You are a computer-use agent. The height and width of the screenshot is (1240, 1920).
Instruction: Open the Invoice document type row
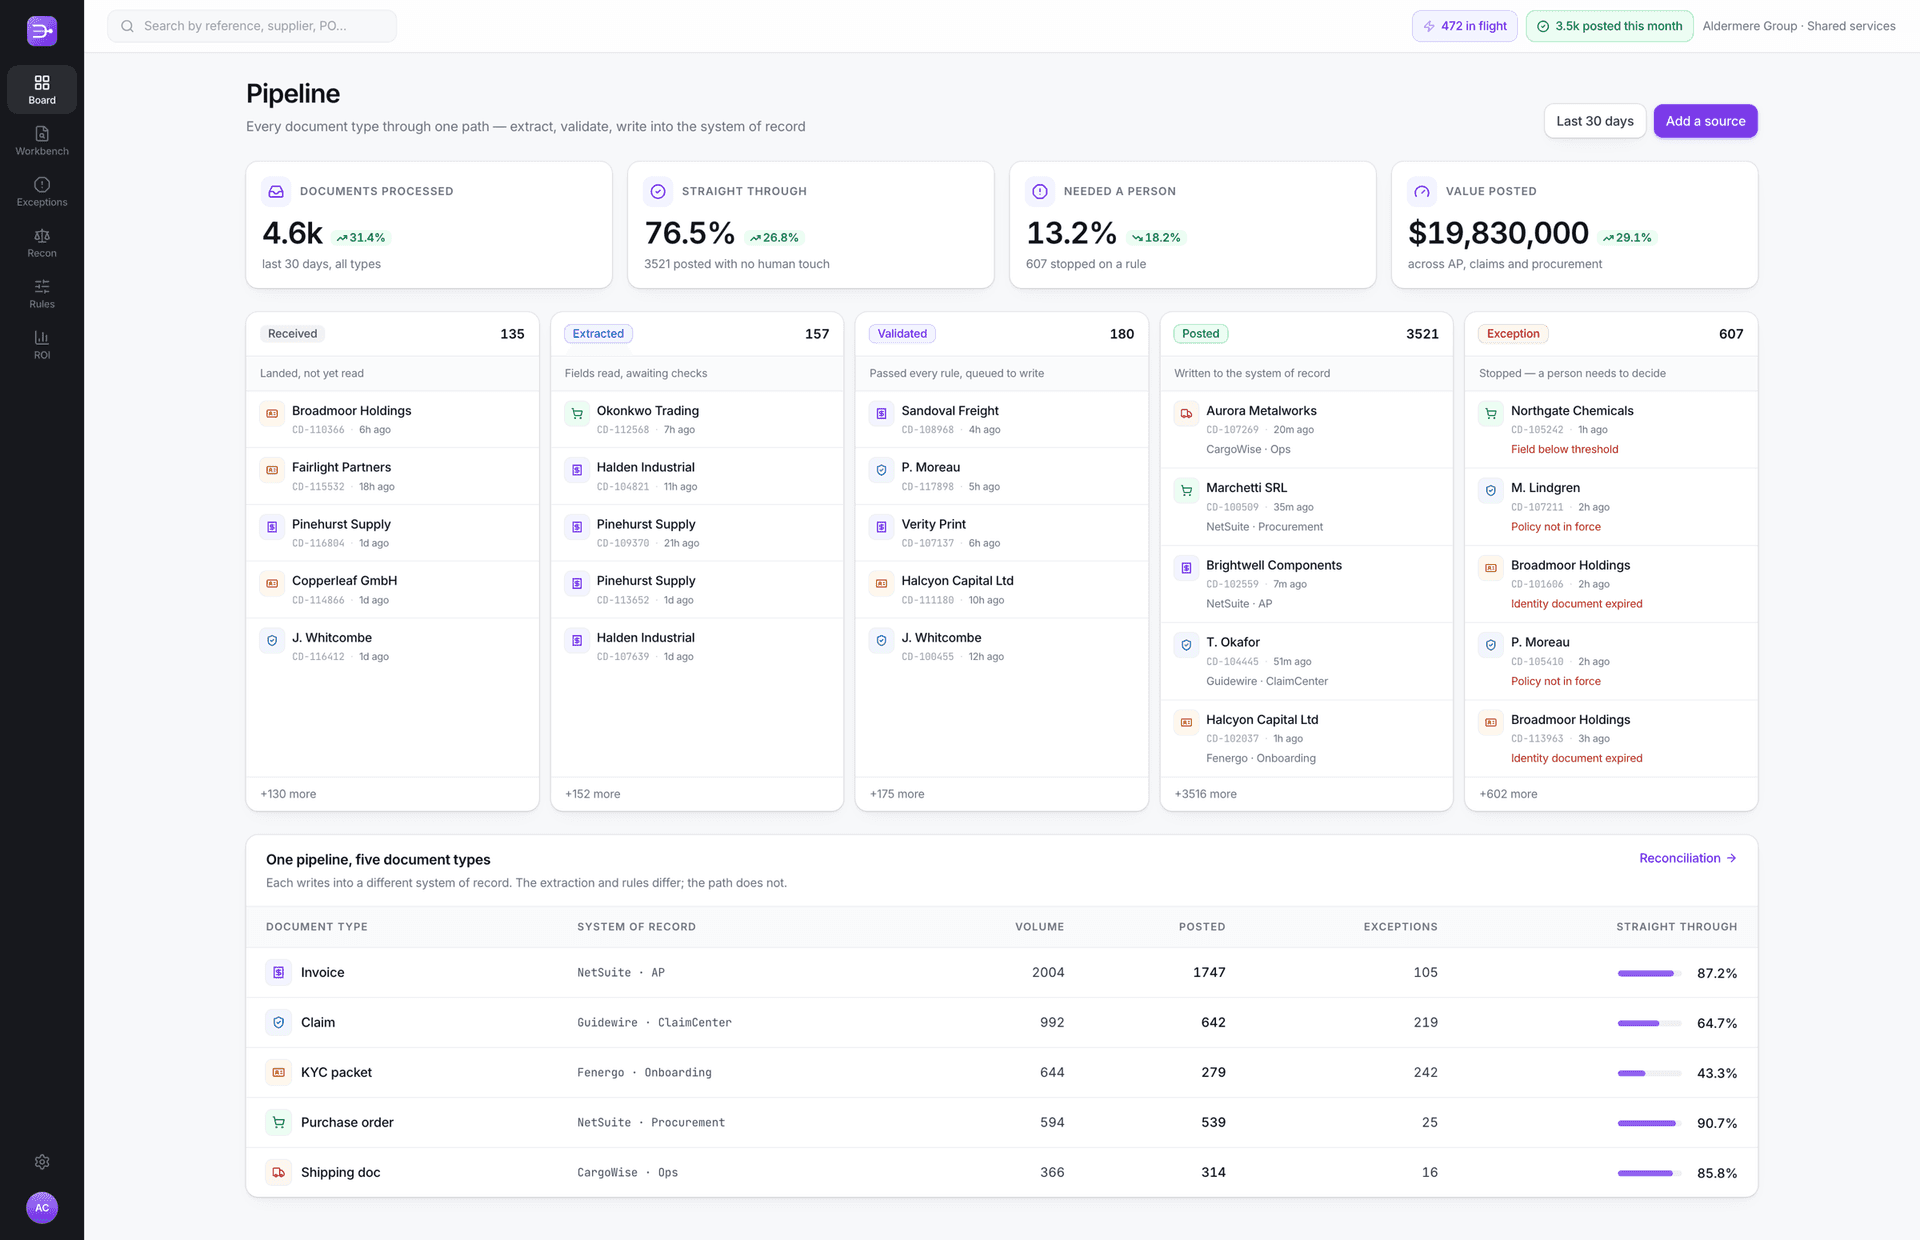pyautogui.click(x=1001, y=972)
